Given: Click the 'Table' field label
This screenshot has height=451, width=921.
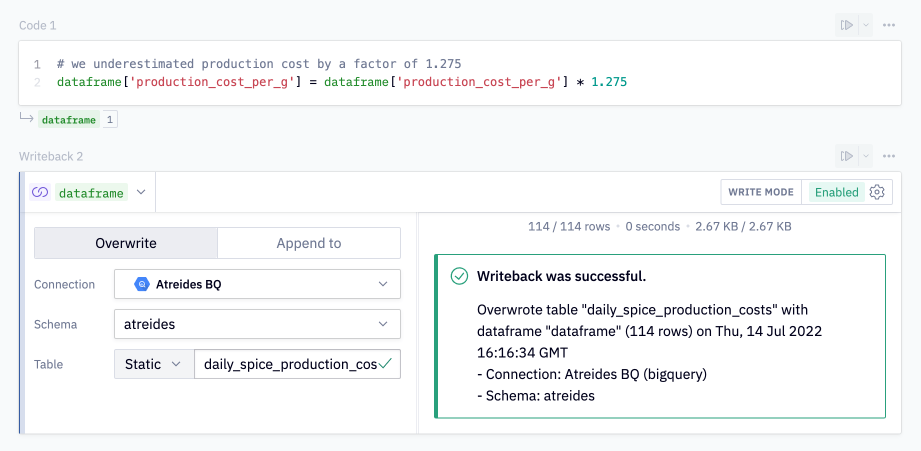Looking at the screenshot, I should pos(48,364).
